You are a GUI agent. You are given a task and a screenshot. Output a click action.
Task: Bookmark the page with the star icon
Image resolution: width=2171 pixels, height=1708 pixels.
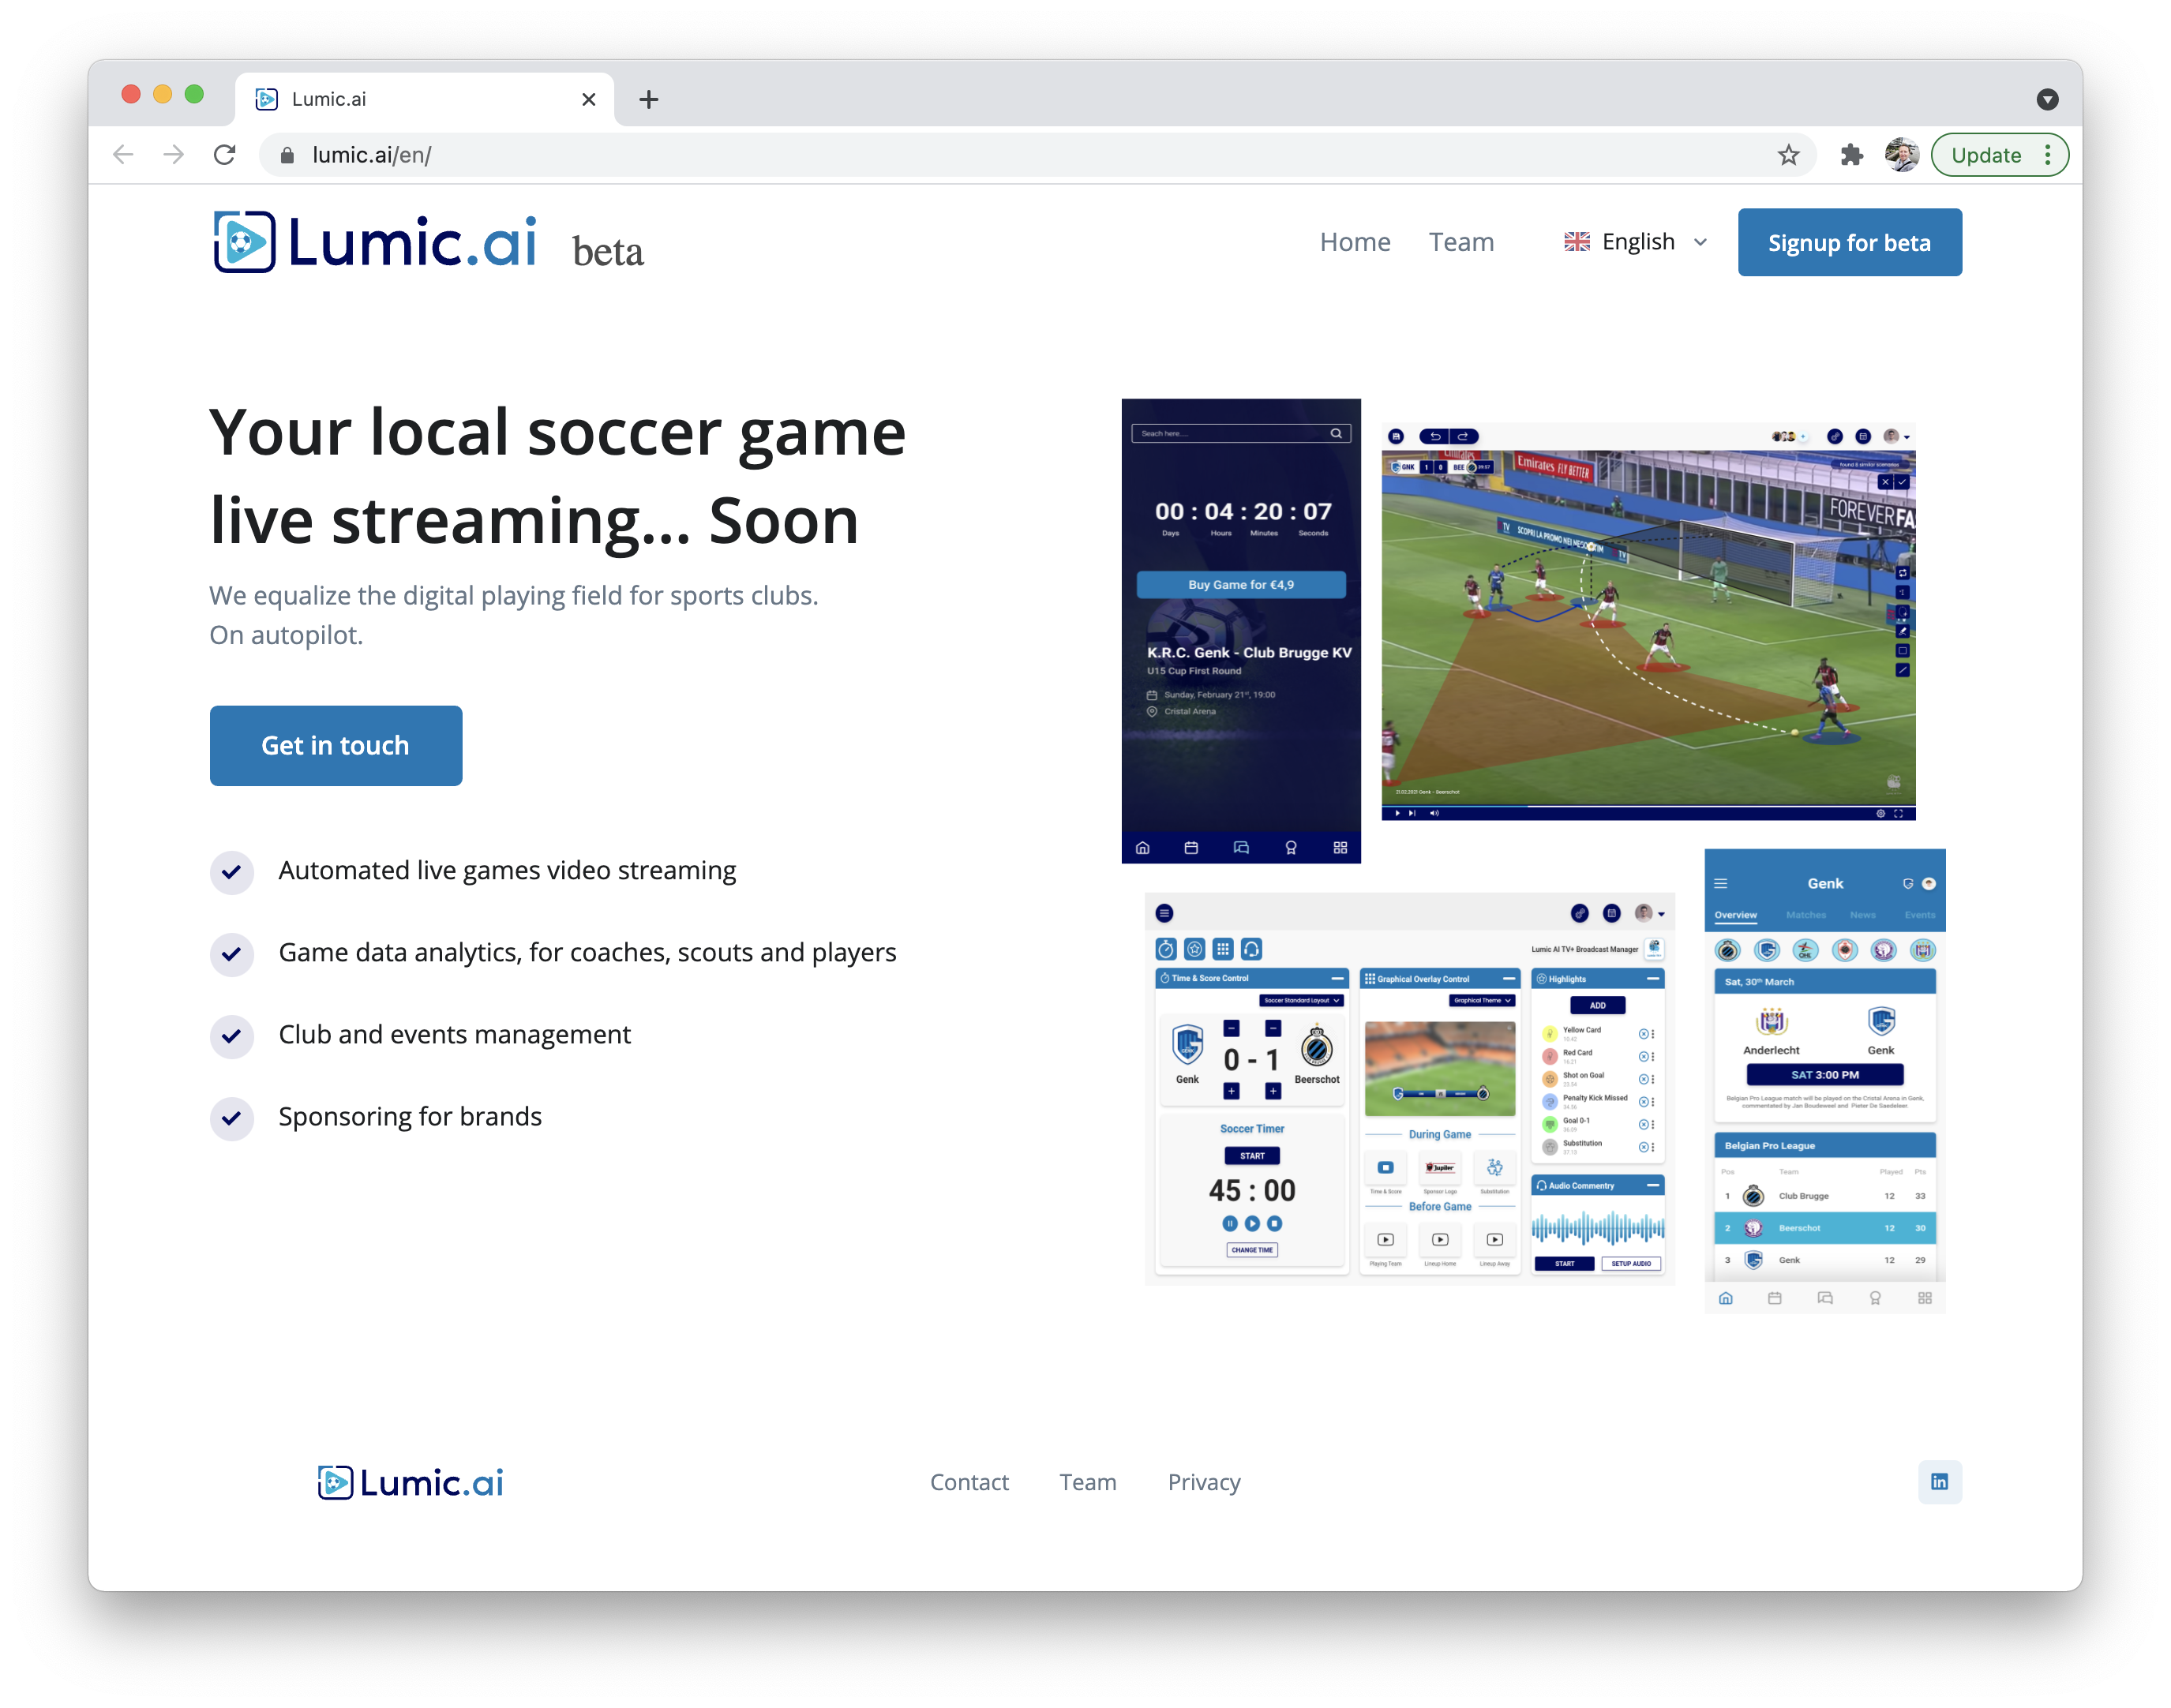[x=1788, y=155]
